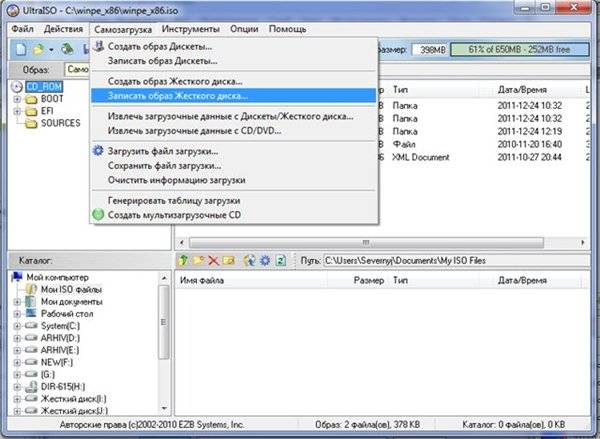Screen dimensions: 600x439
Task: Open the Файл menu
Action: tap(22, 29)
